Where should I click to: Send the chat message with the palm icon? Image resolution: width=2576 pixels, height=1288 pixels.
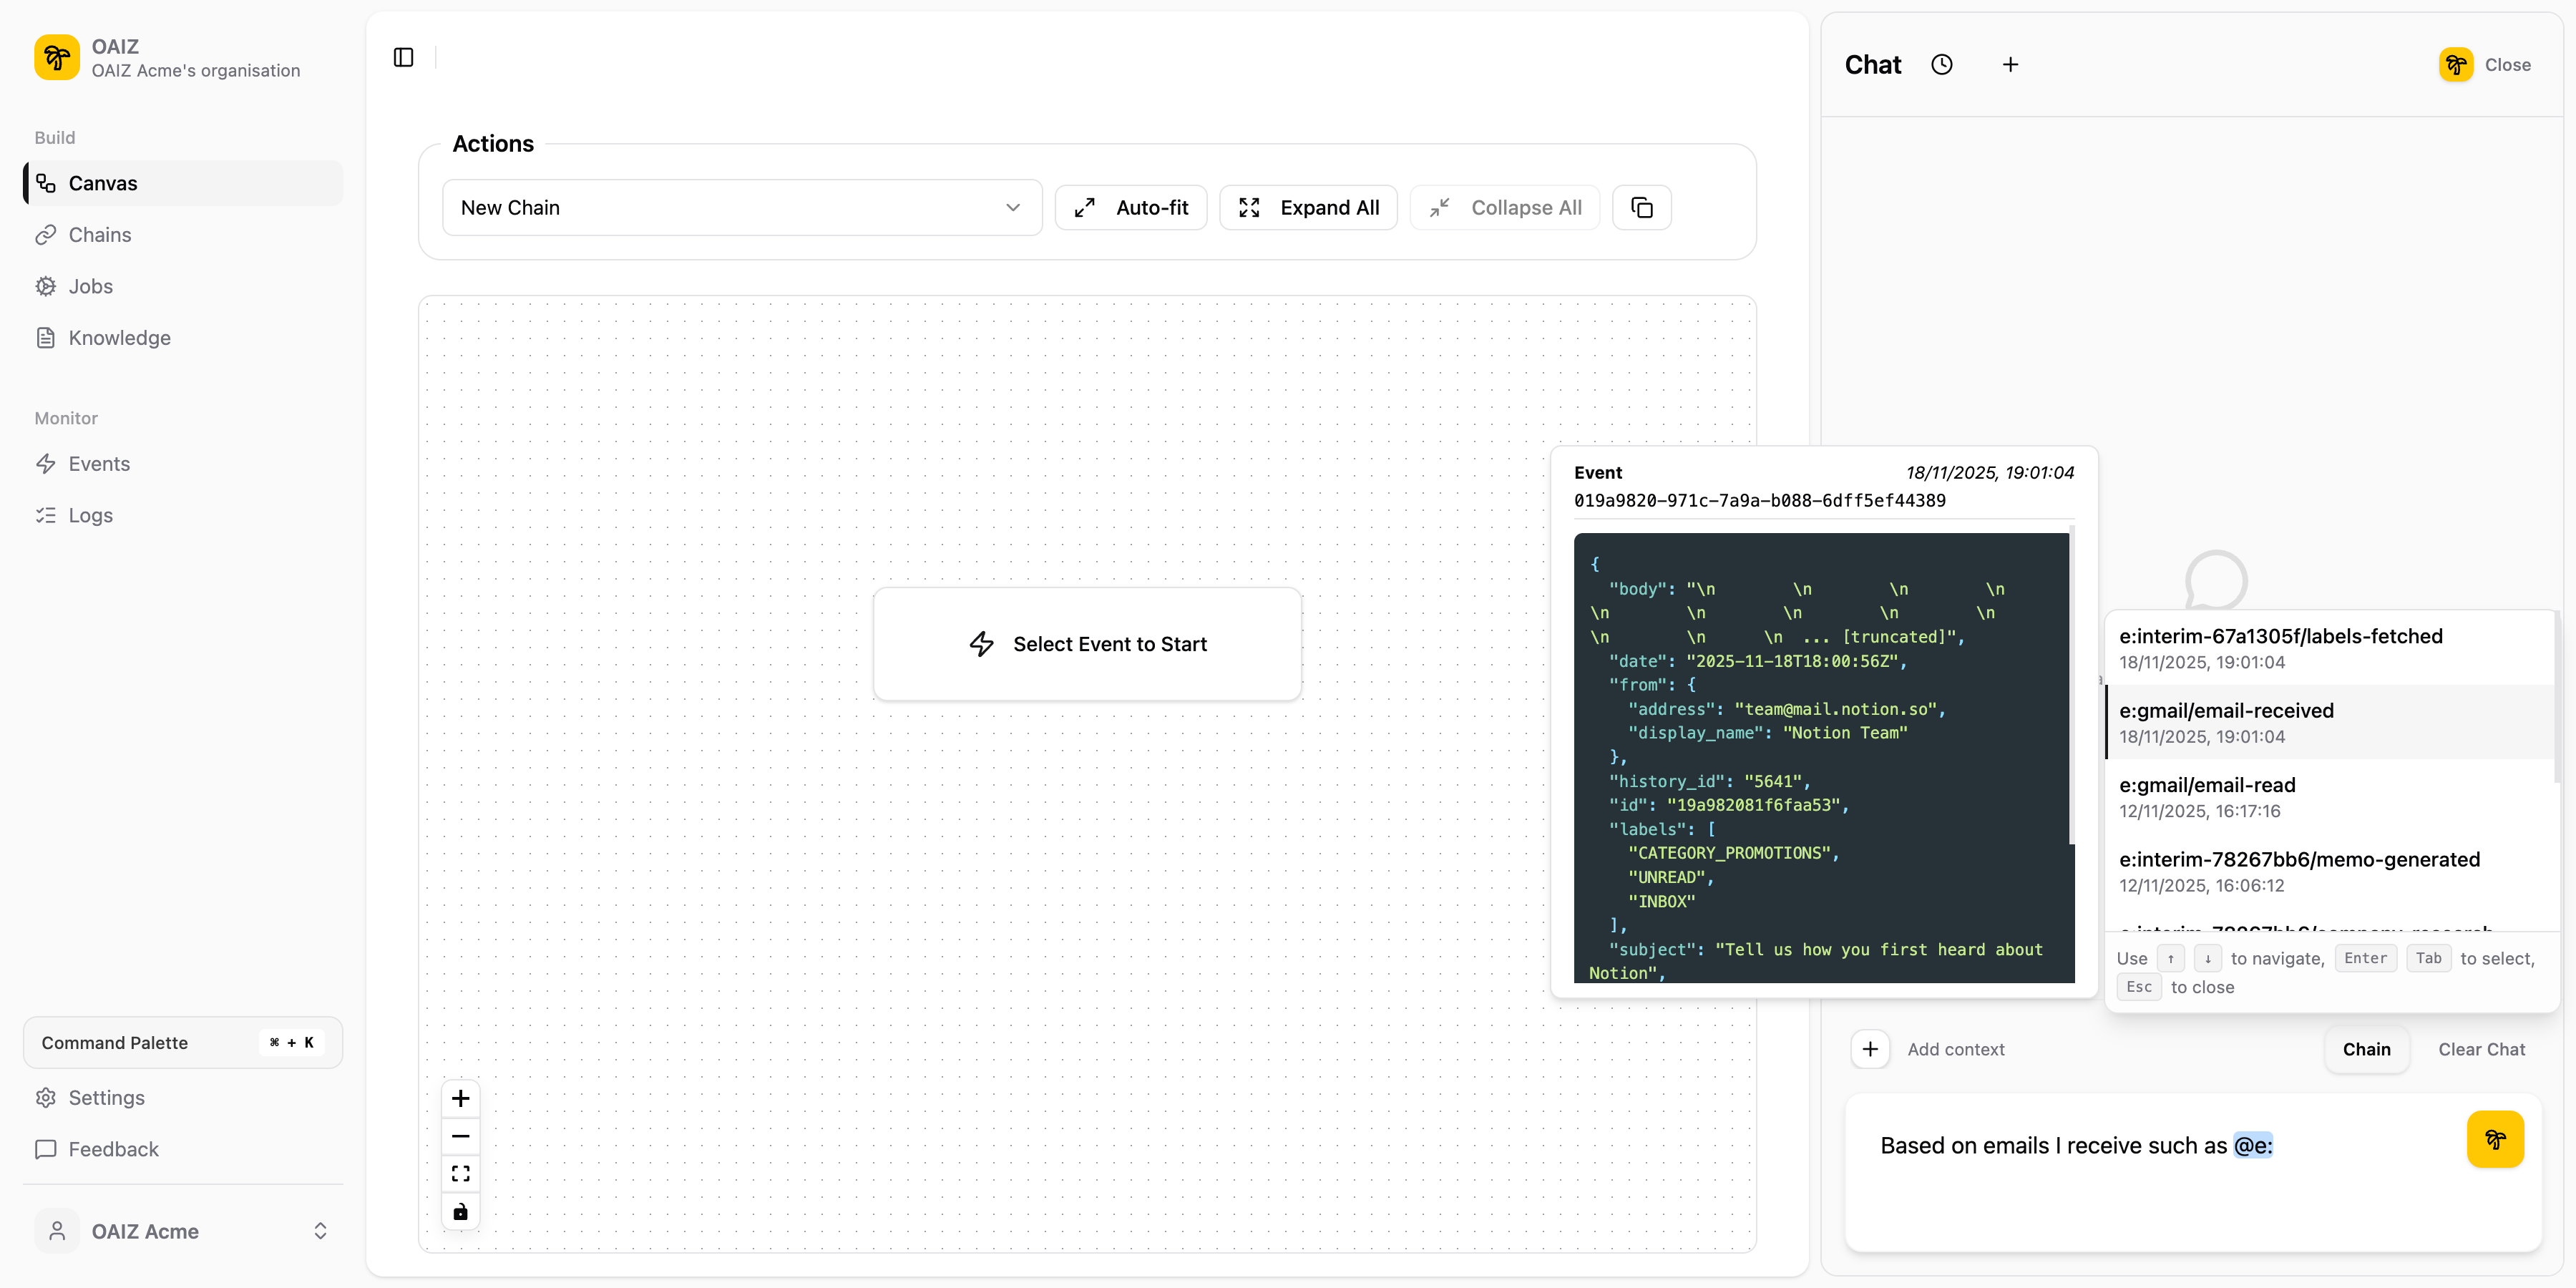[x=2494, y=1139]
